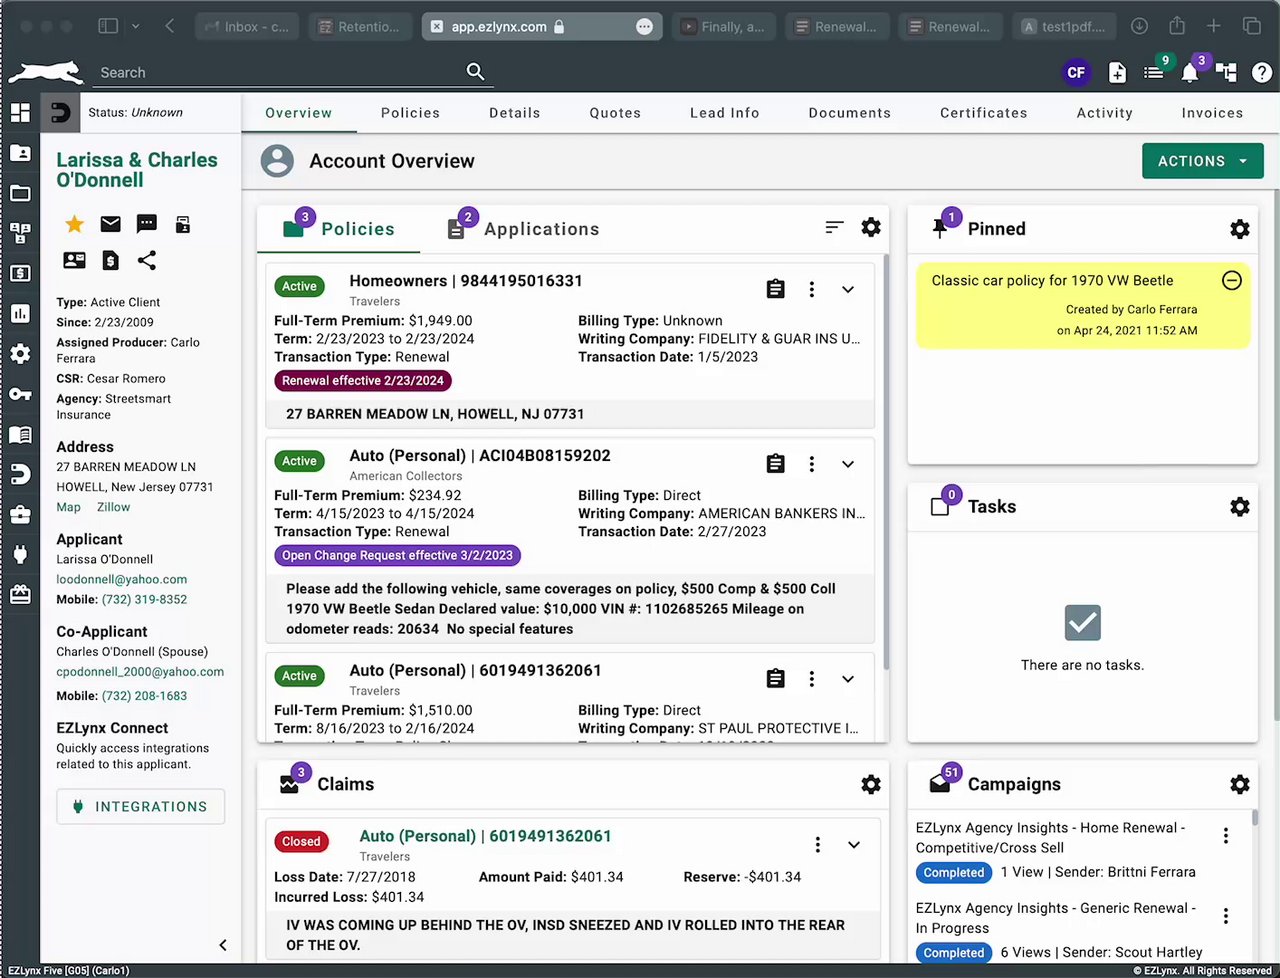Expand the closed claim card chevron
1280x978 pixels.
[854, 845]
